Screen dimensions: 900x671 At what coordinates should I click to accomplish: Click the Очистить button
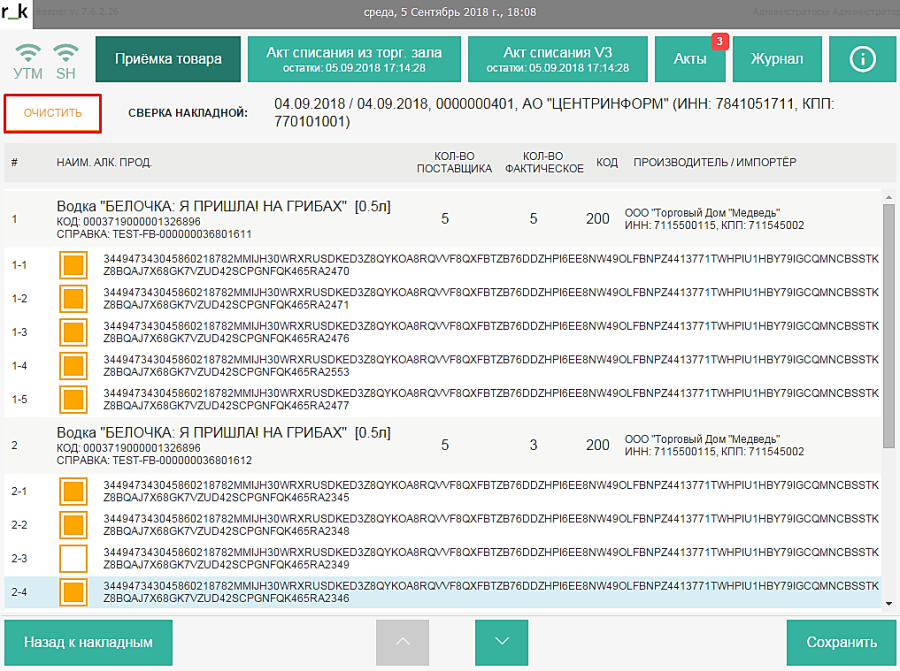pos(53,113)
